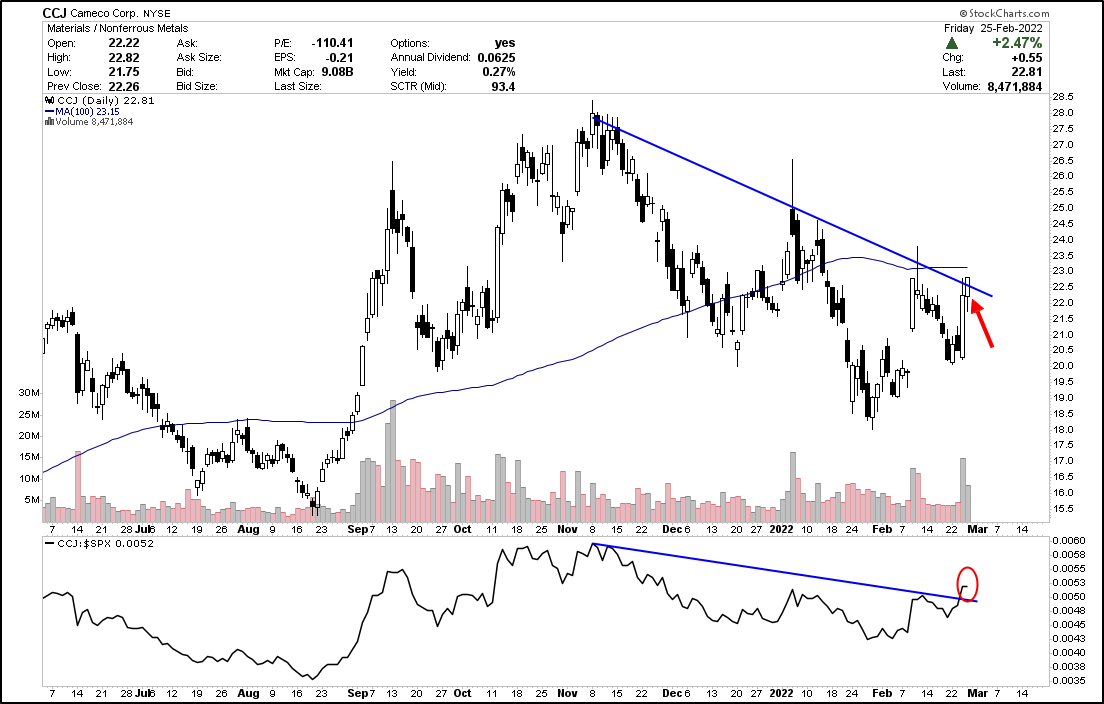Select the CCJ ticker symbol in title
This screenshot has width=1104, height=704.
(54, 13)
